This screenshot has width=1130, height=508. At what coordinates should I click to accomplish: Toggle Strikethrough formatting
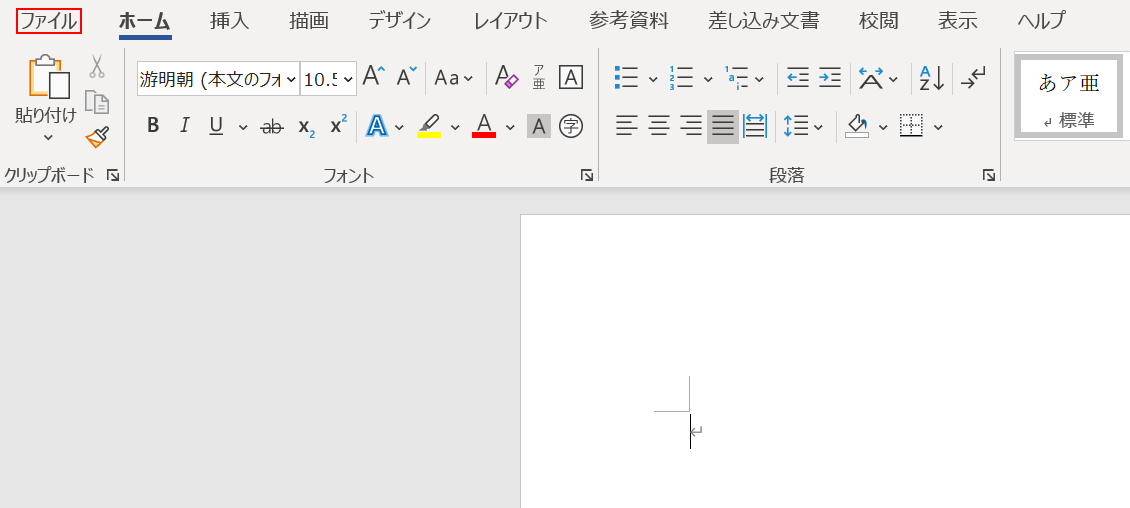click(271, 127)
